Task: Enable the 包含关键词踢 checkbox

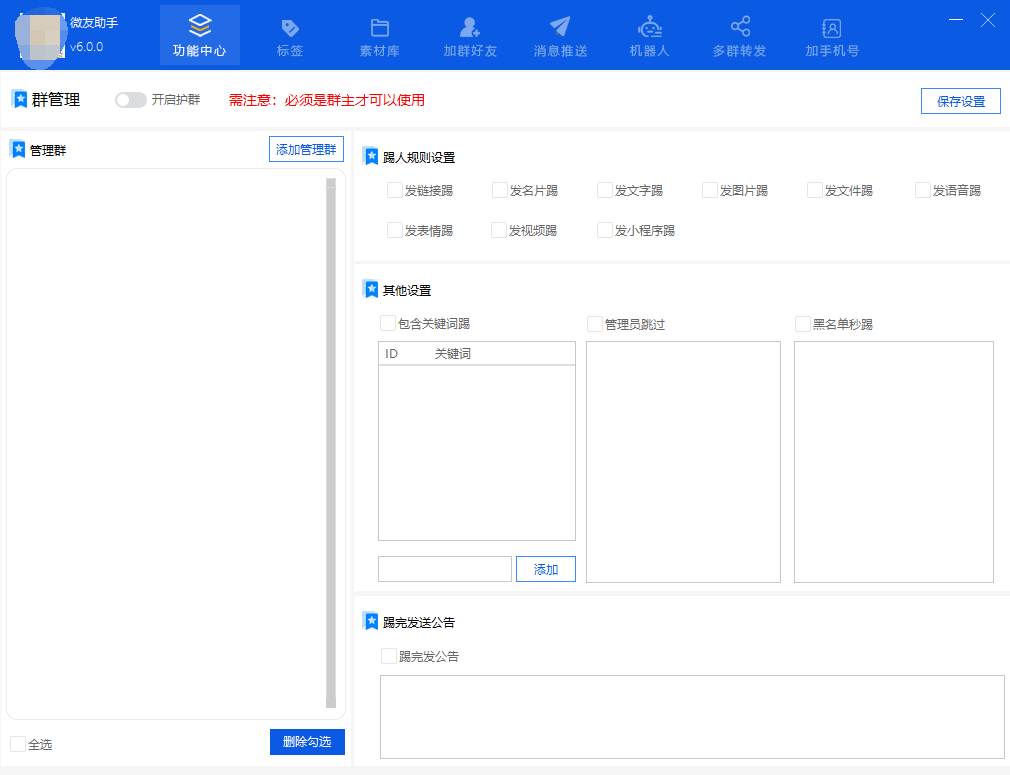Action: click(x=388, y=323)
